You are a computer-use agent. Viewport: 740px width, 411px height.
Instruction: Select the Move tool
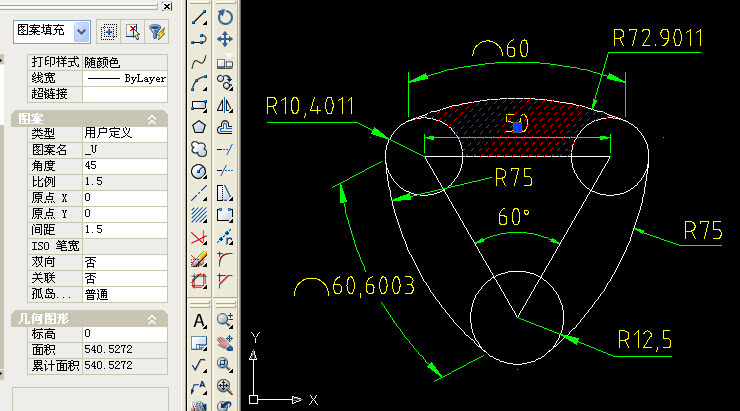(225, 40)
